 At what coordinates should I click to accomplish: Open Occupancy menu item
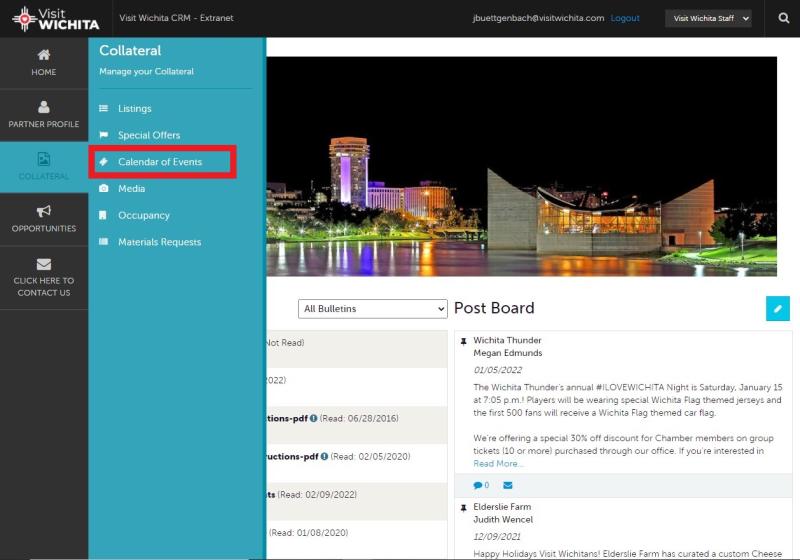144,215
